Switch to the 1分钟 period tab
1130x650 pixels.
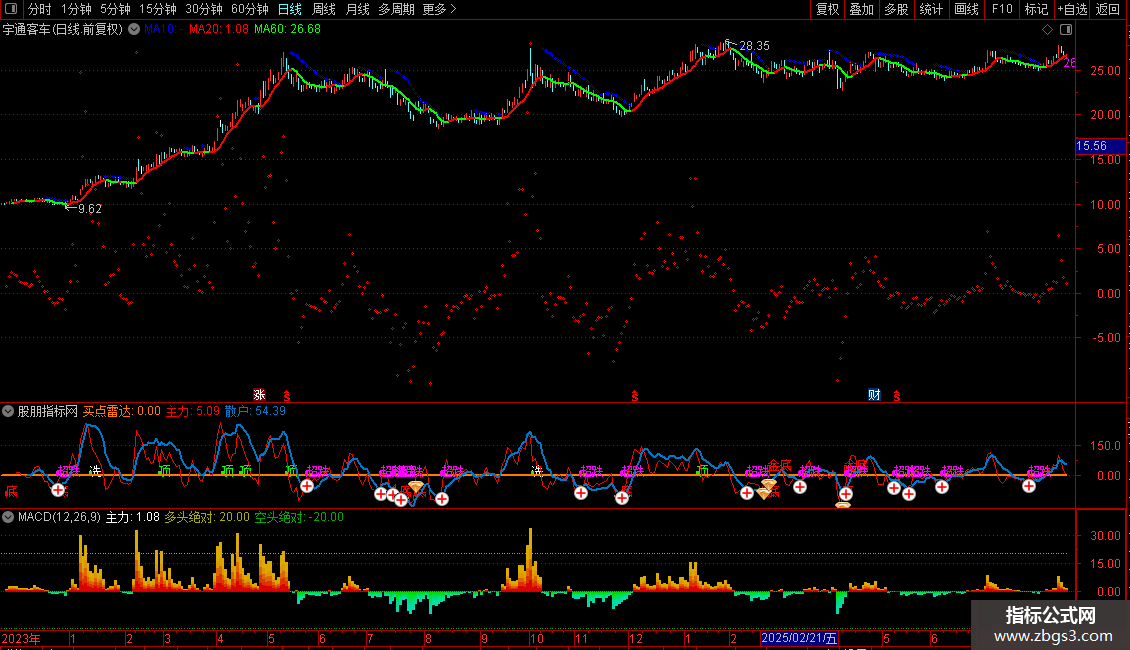[x=76, y=9]
